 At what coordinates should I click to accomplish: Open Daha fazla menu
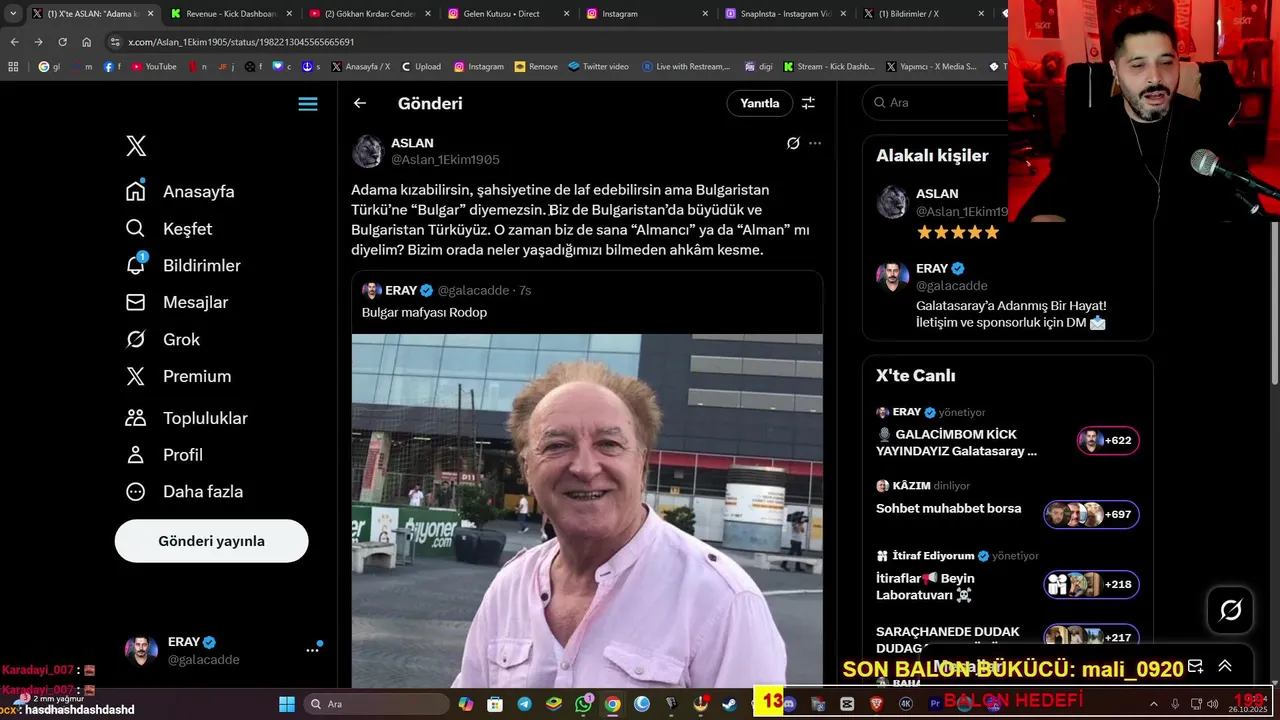click(184, 491)
